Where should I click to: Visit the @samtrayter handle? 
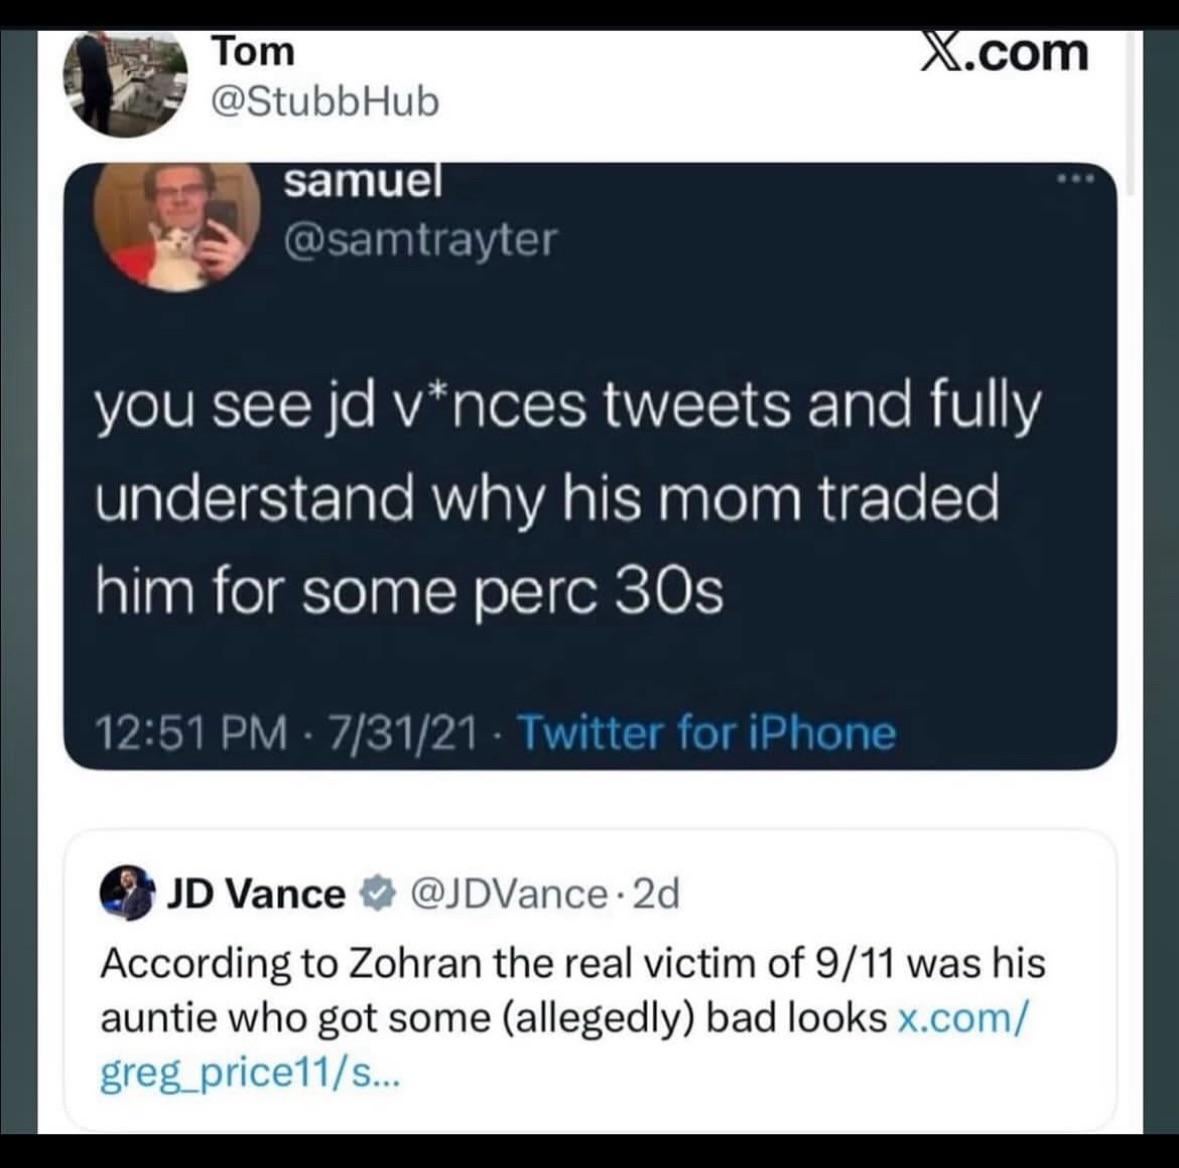(420, 240)
